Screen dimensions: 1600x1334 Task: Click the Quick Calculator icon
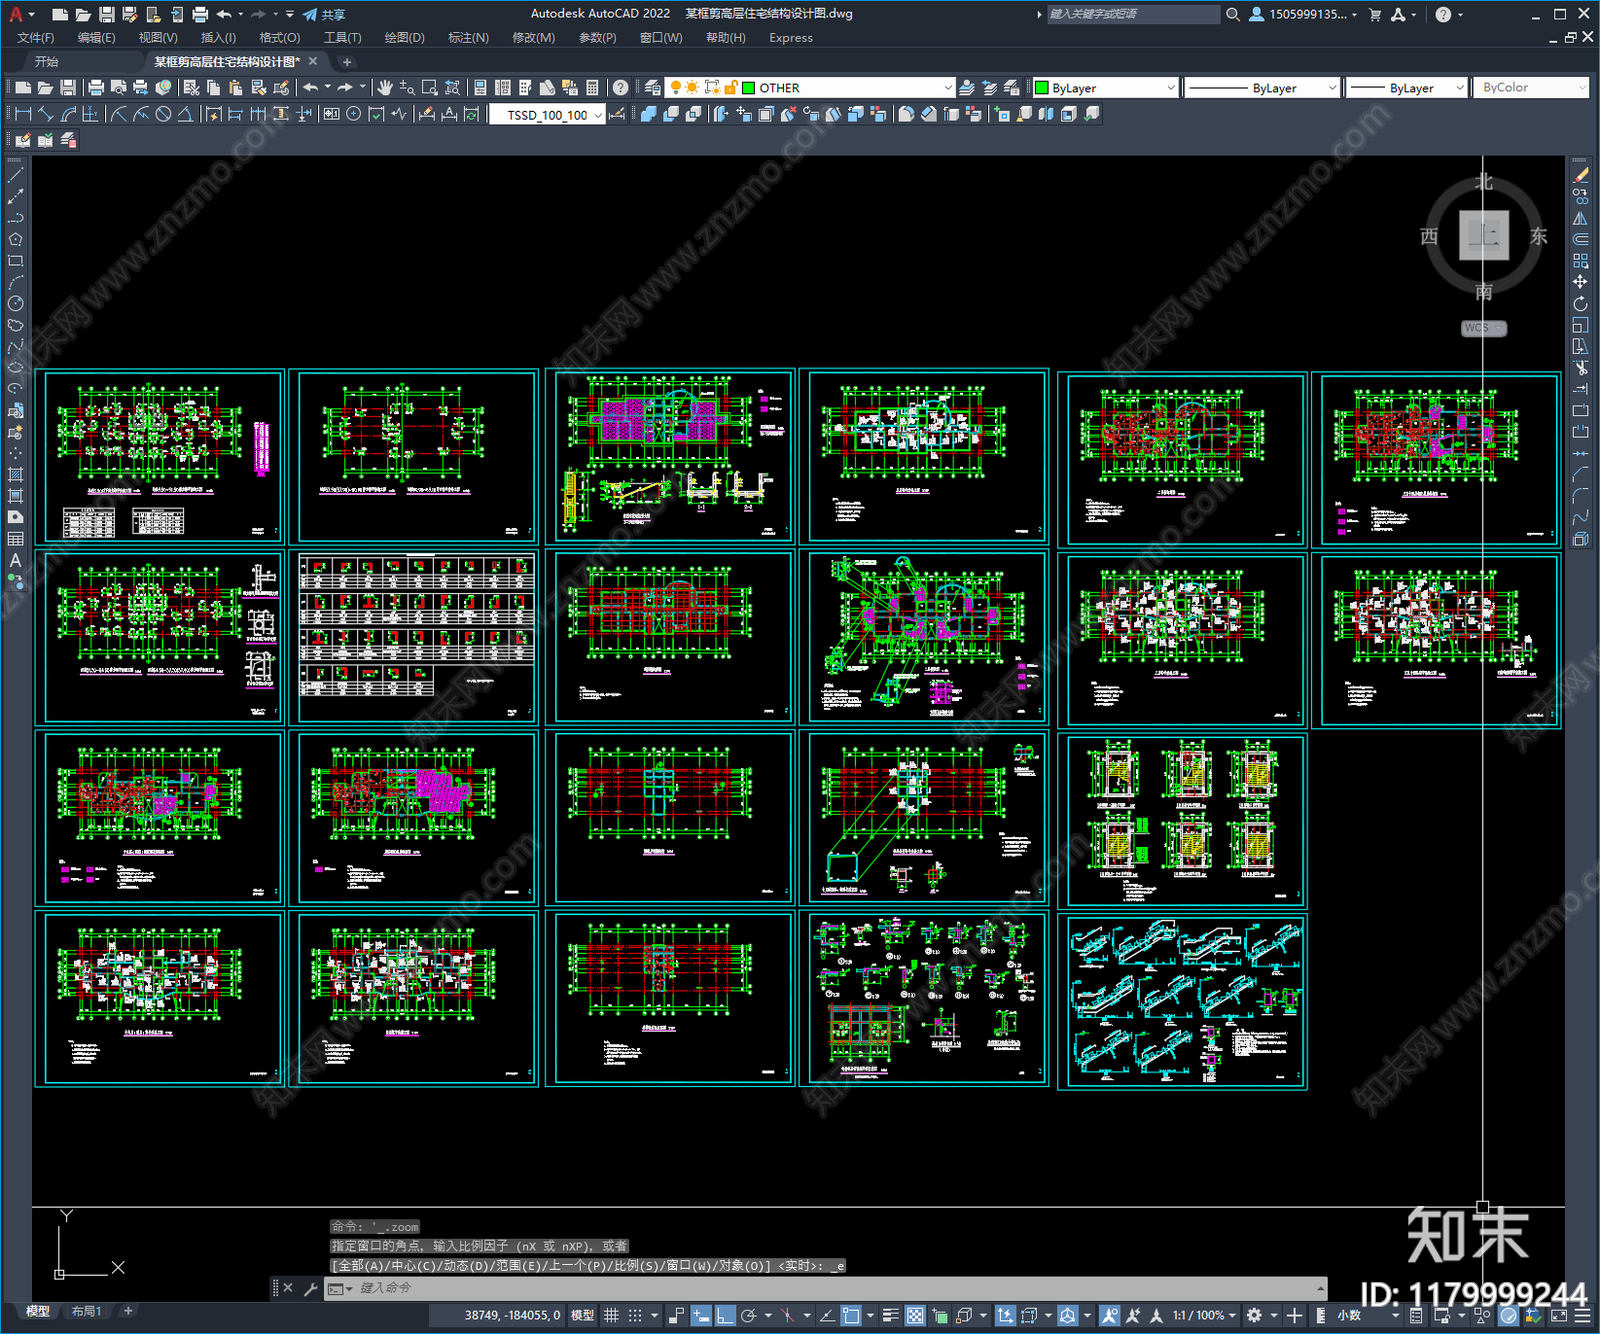click(x=592, y=88)
